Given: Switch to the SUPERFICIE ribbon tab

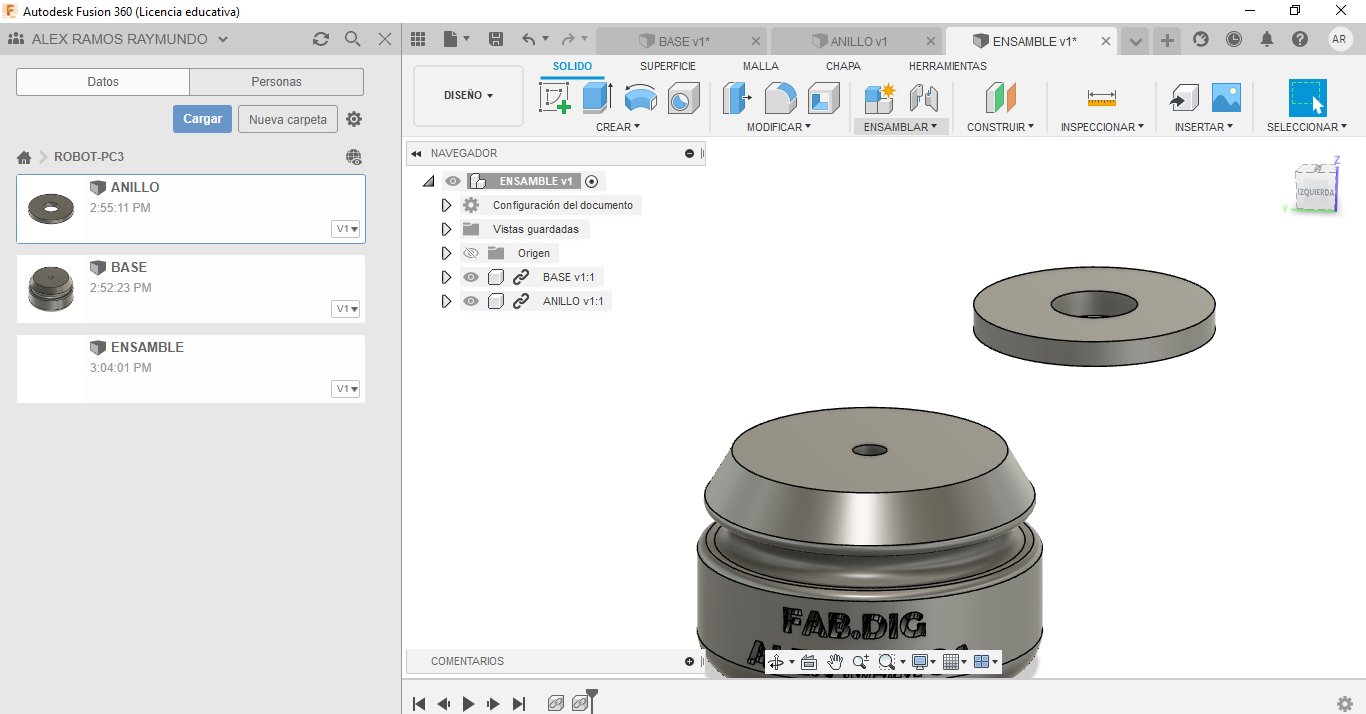Looking at the screenshot, I should click(668, 66).
